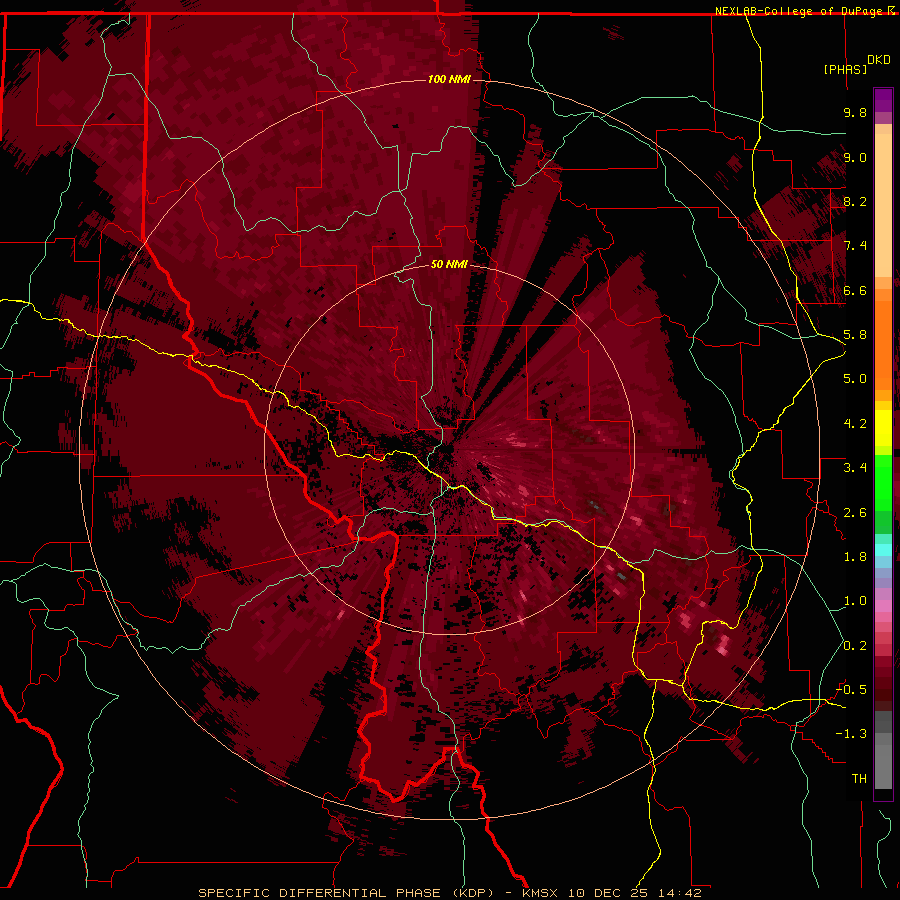Viewport: 900px width, 900px height.
Task: Click the gray bottom segment of the color bar
Action: [x=883, y=761]
